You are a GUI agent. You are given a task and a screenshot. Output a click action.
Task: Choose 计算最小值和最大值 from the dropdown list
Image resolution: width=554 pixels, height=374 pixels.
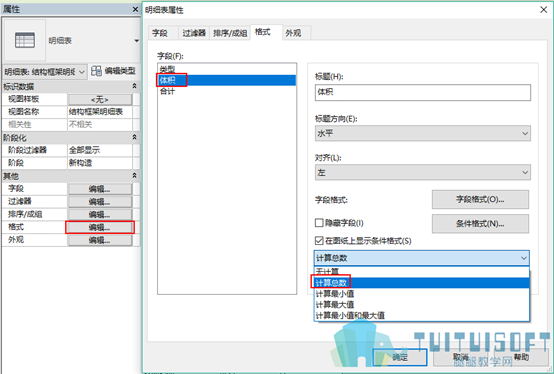pyautogui.click(x=422, y=315)
